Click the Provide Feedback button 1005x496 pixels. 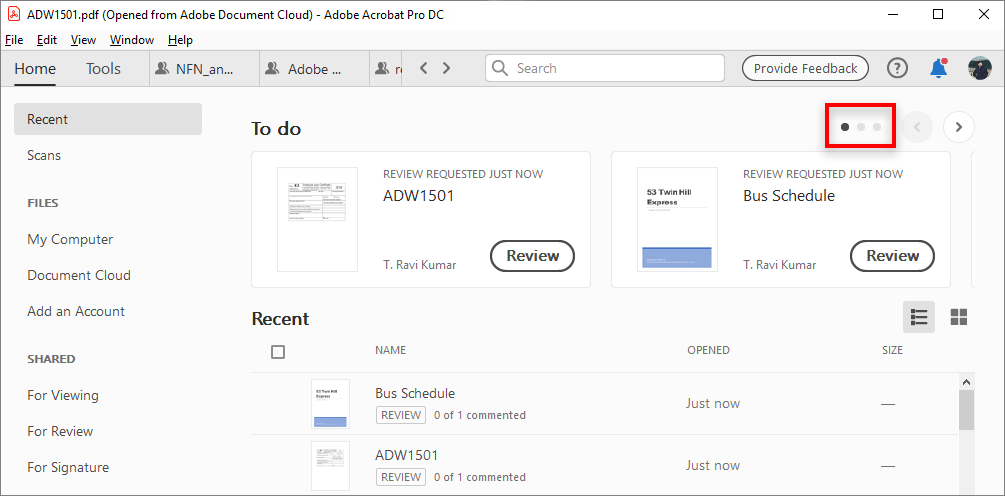pos(805,68)
